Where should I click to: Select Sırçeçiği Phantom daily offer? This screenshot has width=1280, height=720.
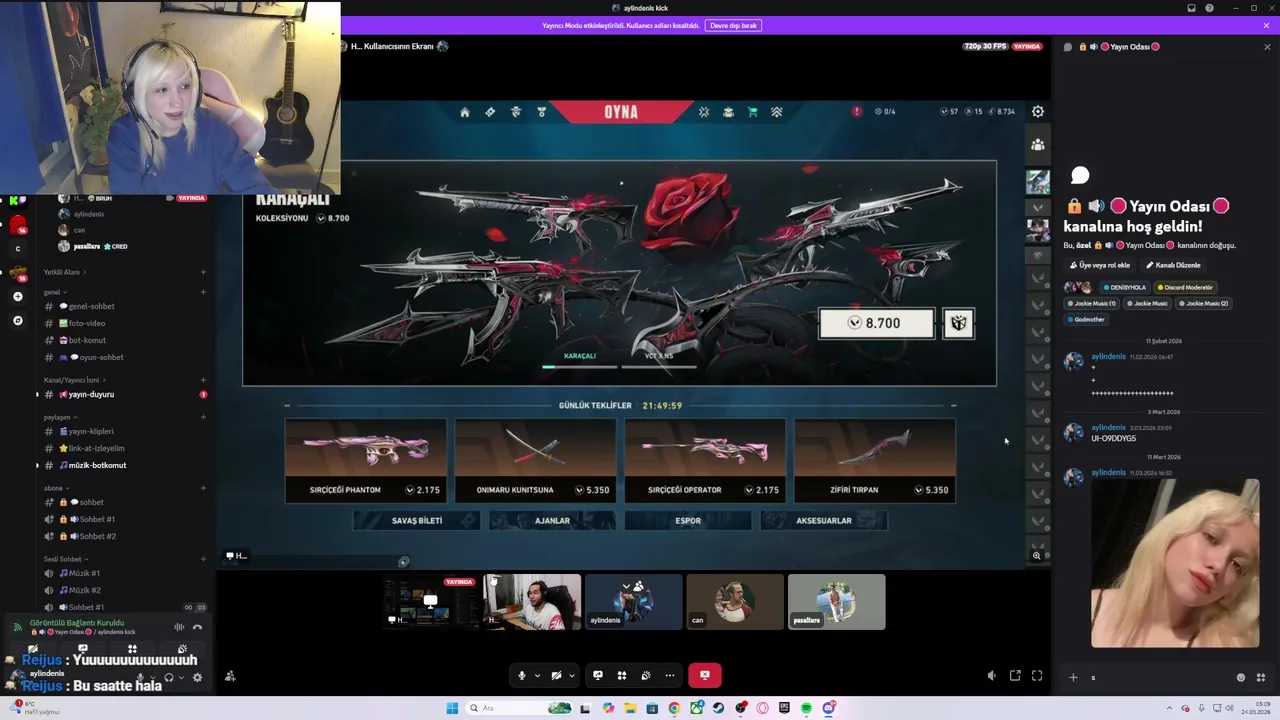pyautogui.click(x=365, y=460)
